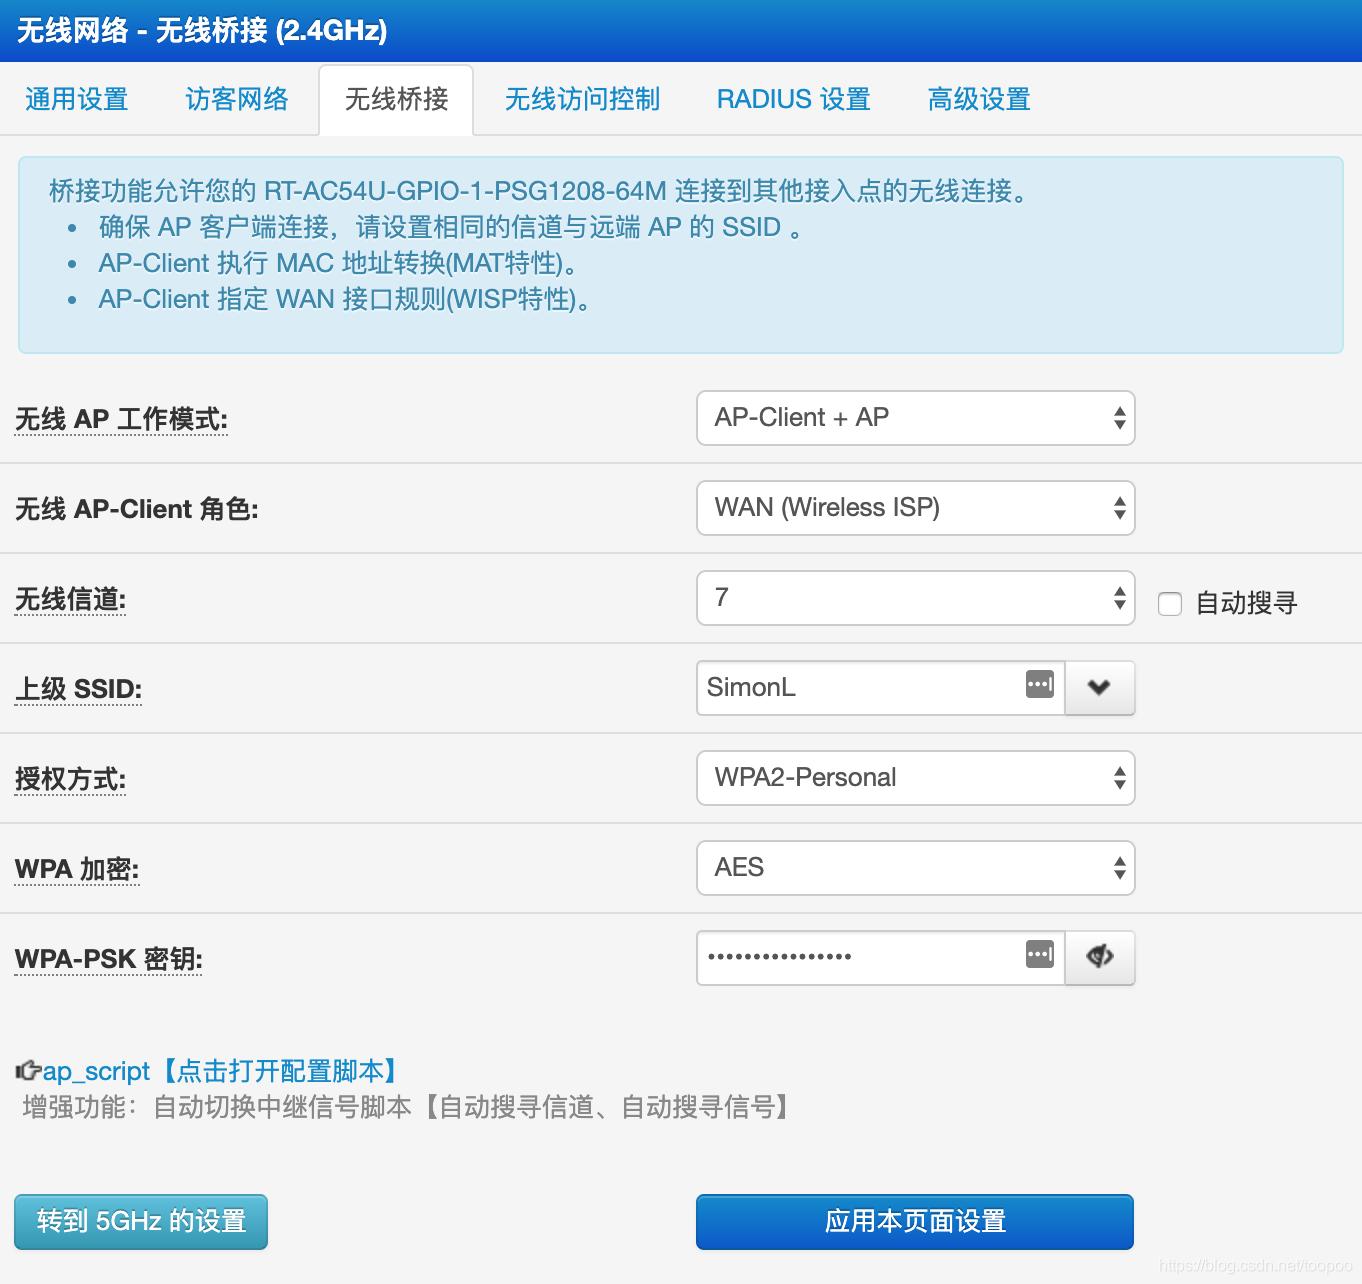Switch to the 通用设置 tab
This screenshot has height=1284, width=1362.
[x=76, y=99]
